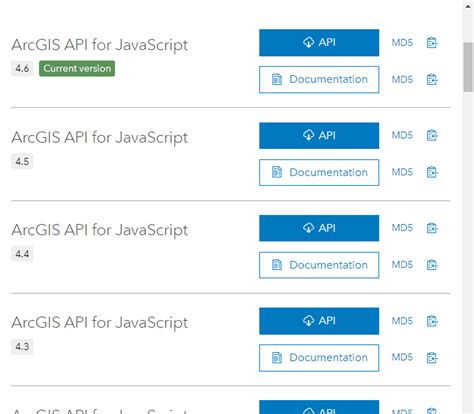The image size is (474, 414).
Task: Download Documentation for version 4.4
Action: click(319, 265)
